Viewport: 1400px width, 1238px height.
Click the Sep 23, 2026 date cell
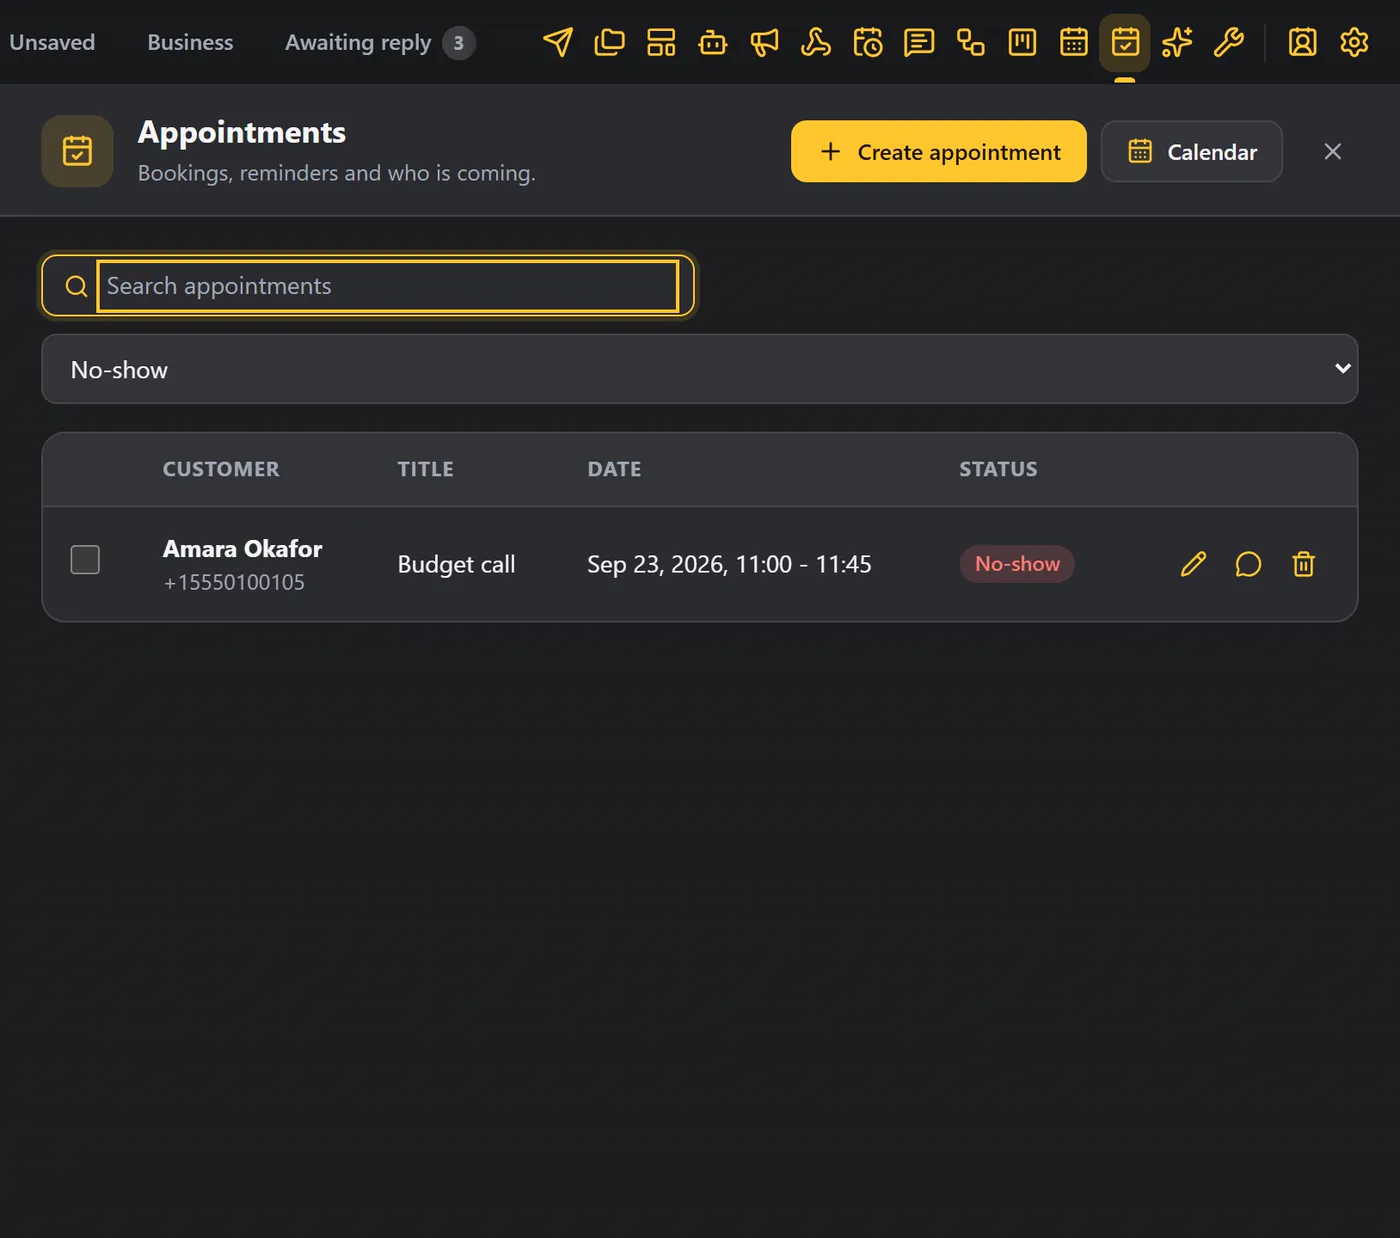[729, 564]
